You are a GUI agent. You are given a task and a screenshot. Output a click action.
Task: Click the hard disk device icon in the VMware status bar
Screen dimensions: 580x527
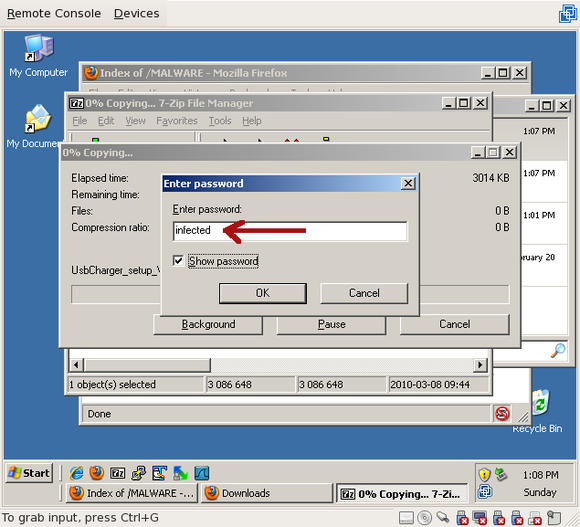click(406, 518)
